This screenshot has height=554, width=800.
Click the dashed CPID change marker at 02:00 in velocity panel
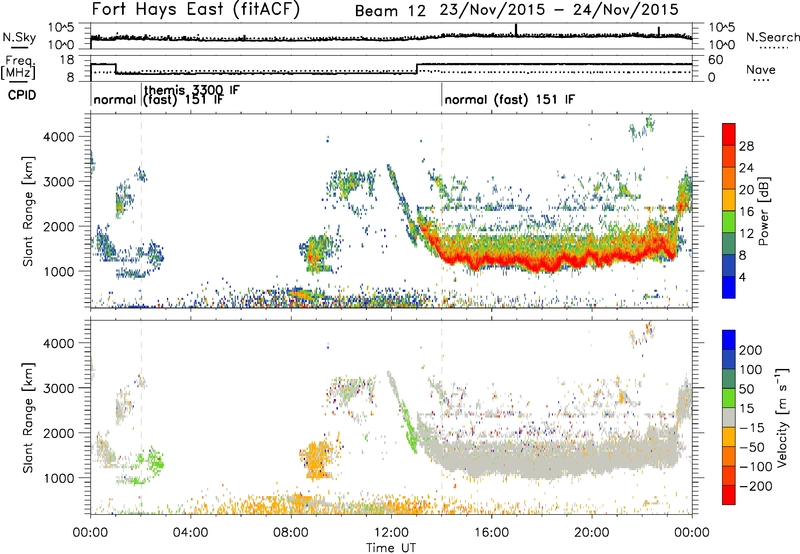pyautogui.click(x=141, y=417)
